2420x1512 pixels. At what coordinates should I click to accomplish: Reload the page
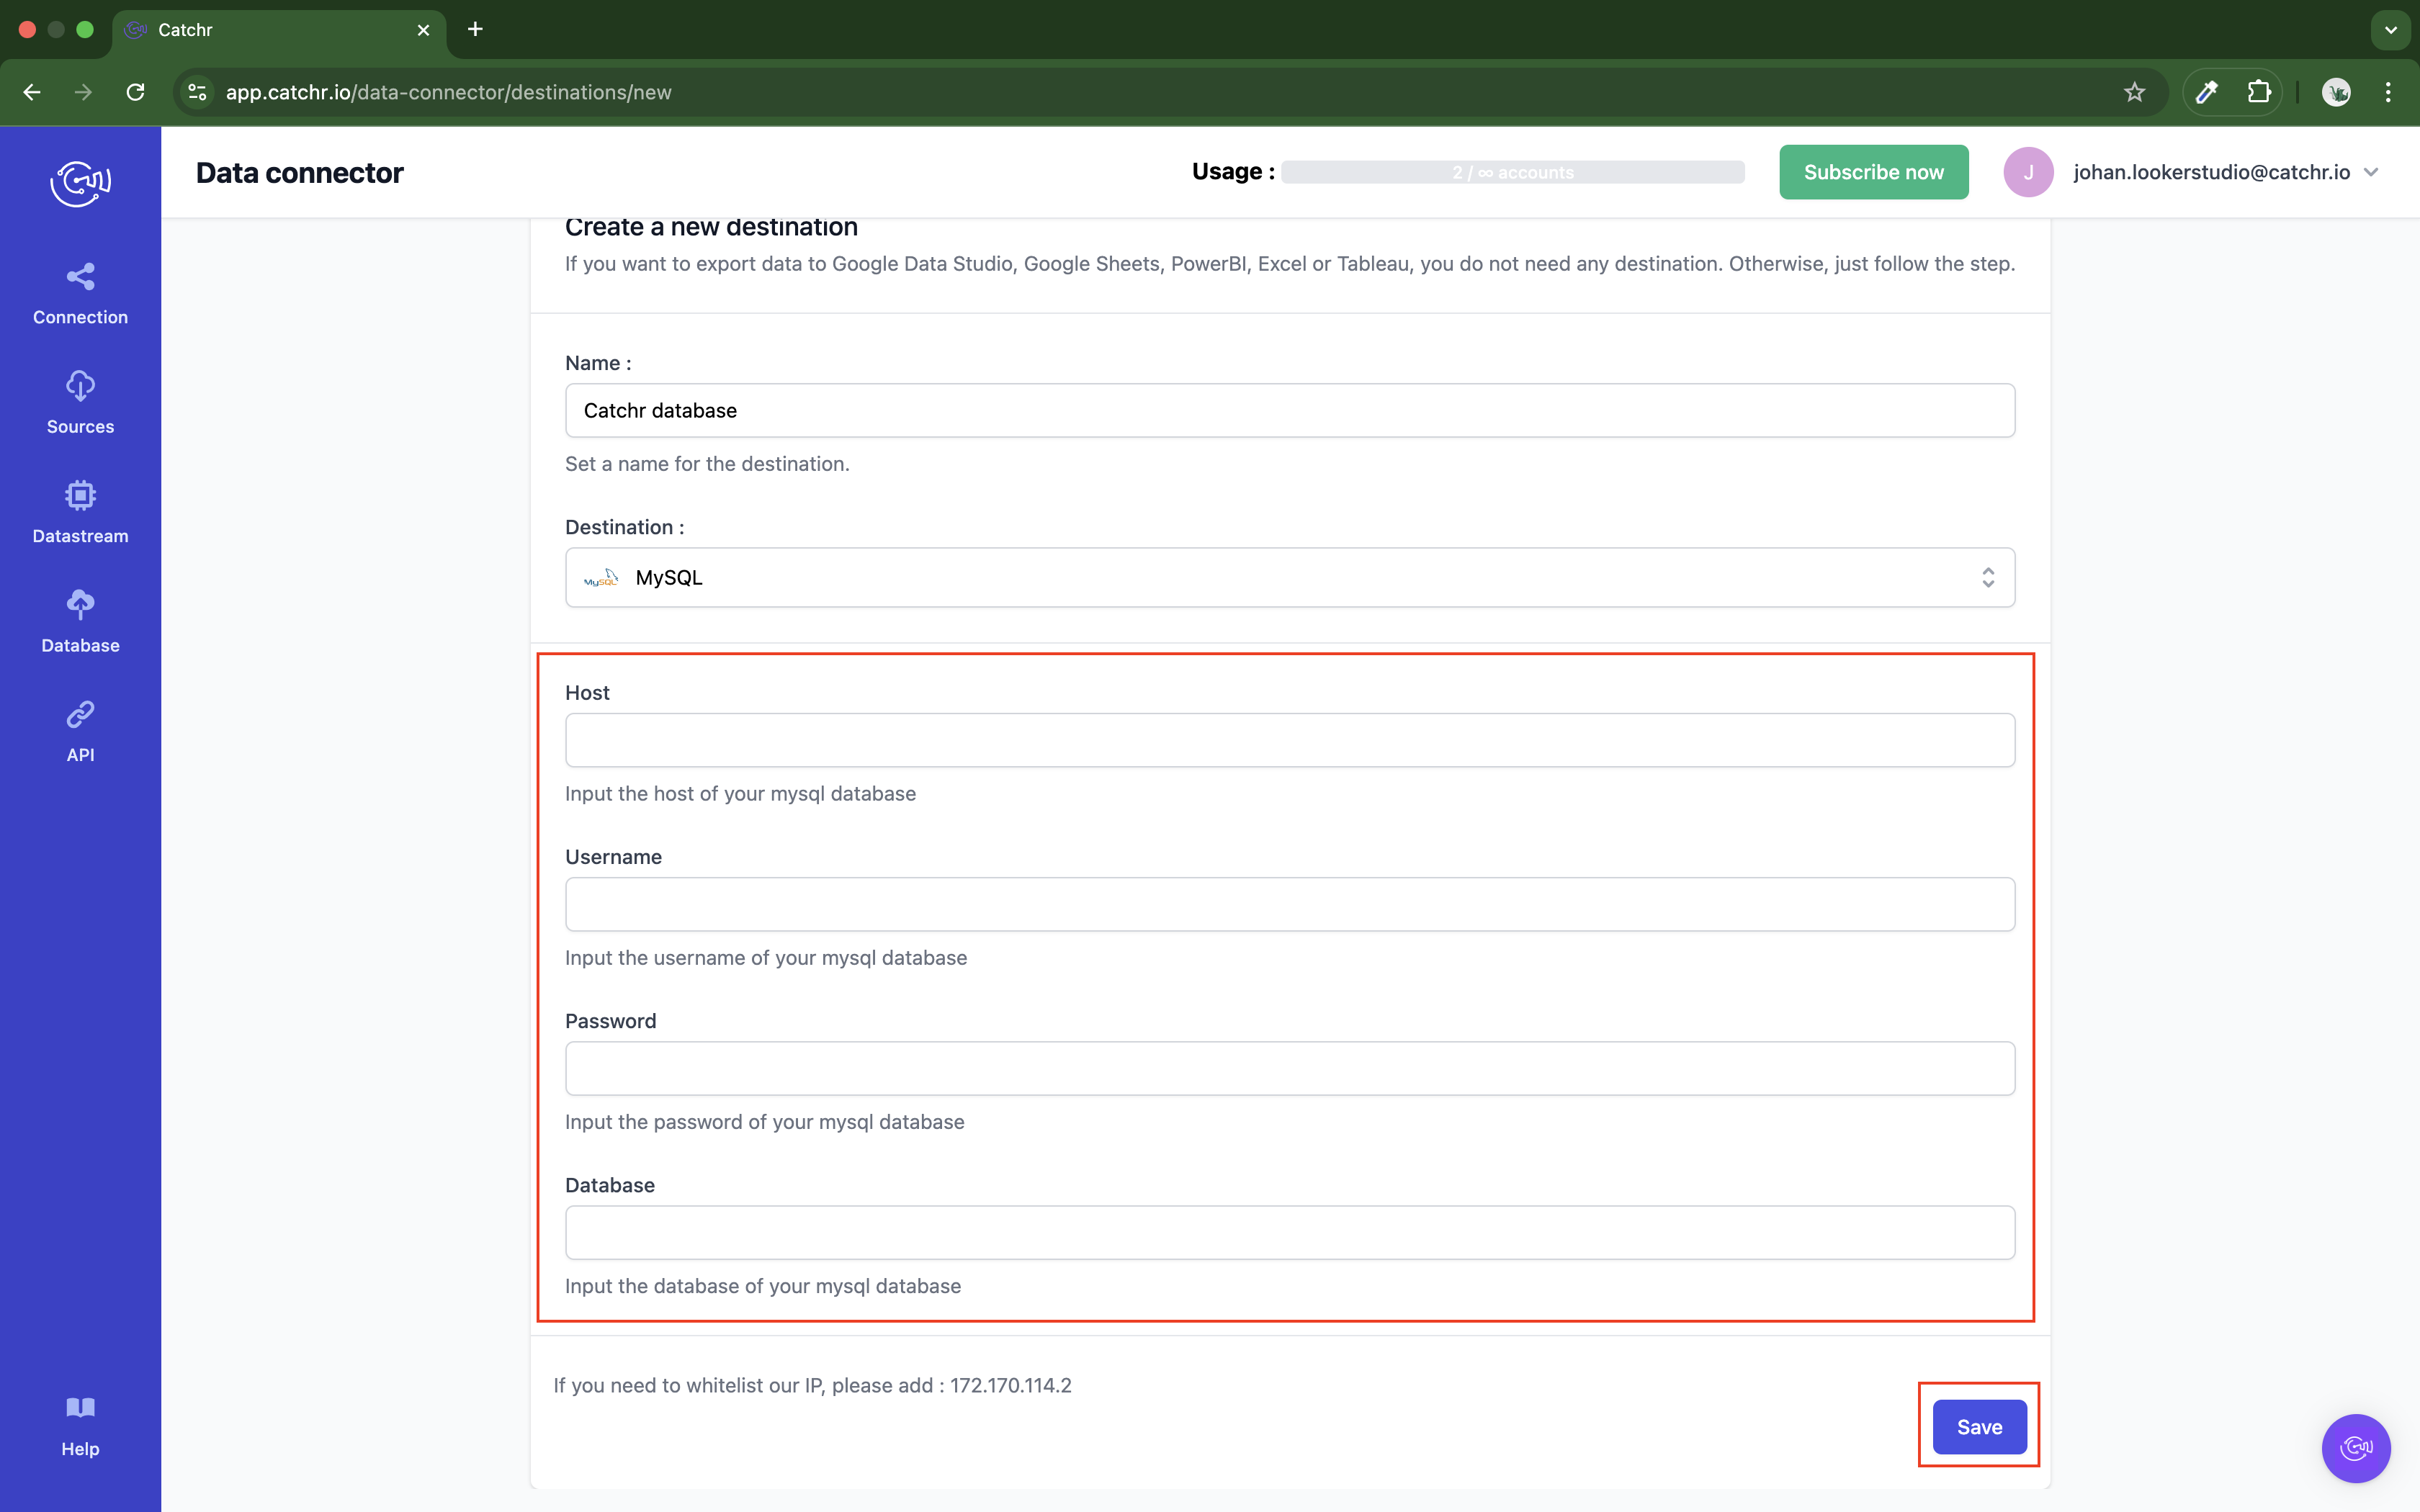point(136,92)
